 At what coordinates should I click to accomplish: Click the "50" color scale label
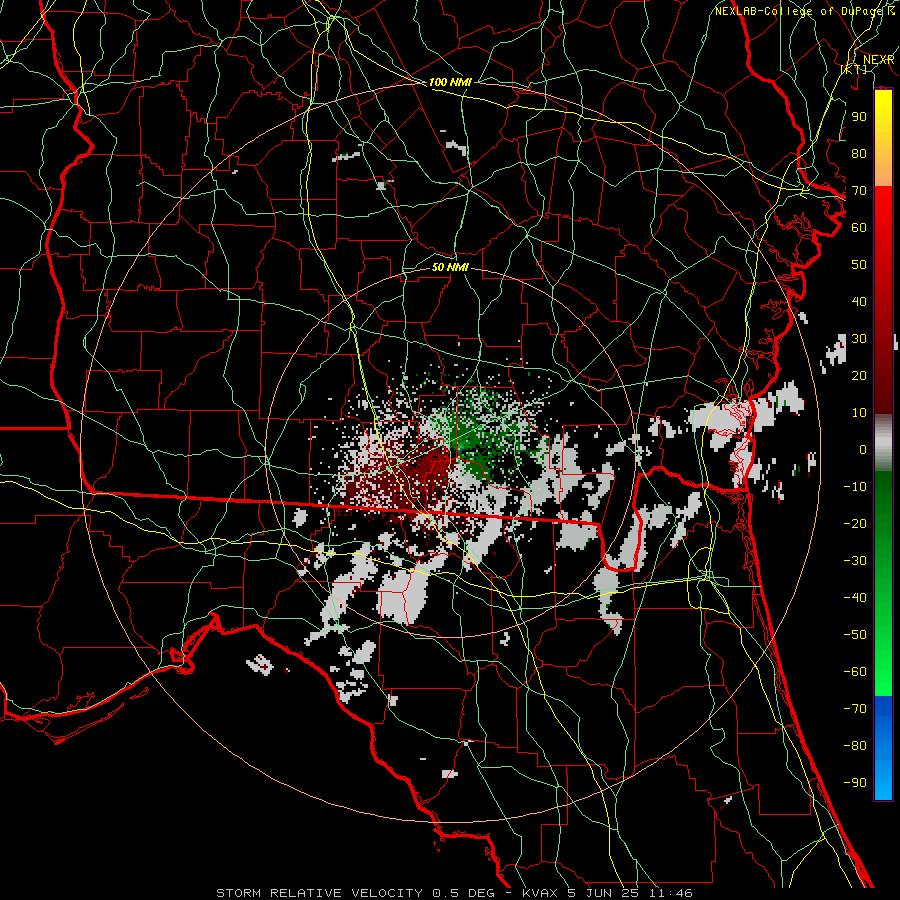pos(859,265)
